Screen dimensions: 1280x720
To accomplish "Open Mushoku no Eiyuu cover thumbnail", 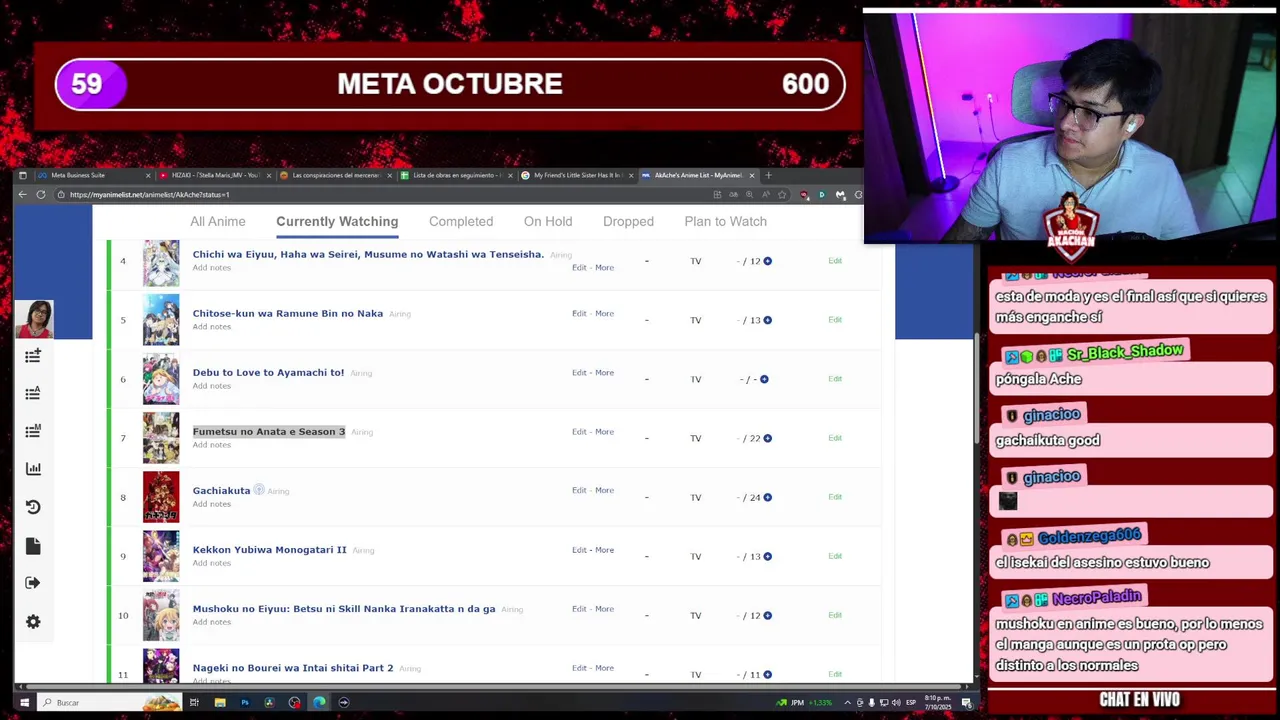I will pos(161,615).
